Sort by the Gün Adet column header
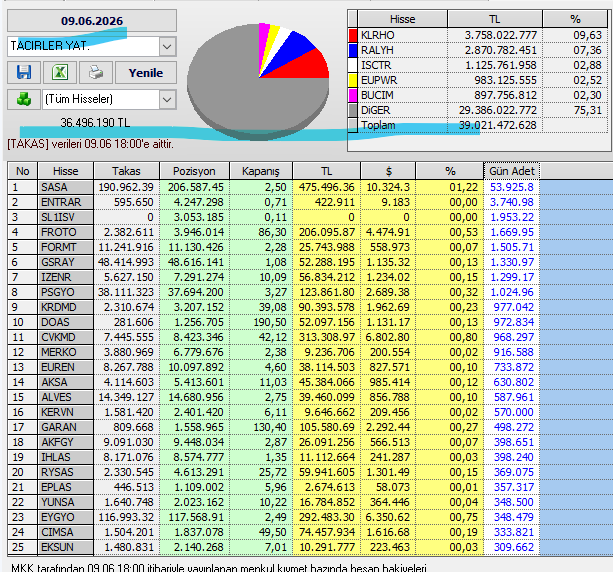The height and width of the screenshot is (572, 613). pos(512,171)
